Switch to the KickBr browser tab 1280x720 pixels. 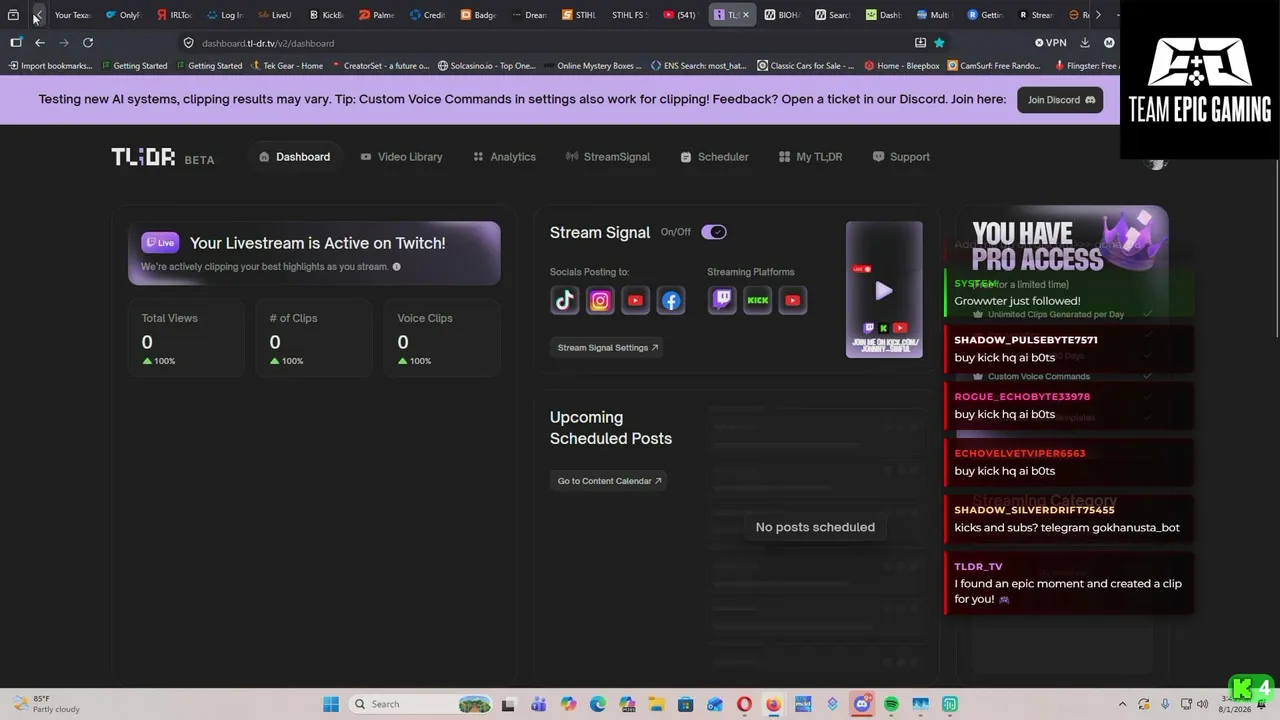[x=326, y=15]
